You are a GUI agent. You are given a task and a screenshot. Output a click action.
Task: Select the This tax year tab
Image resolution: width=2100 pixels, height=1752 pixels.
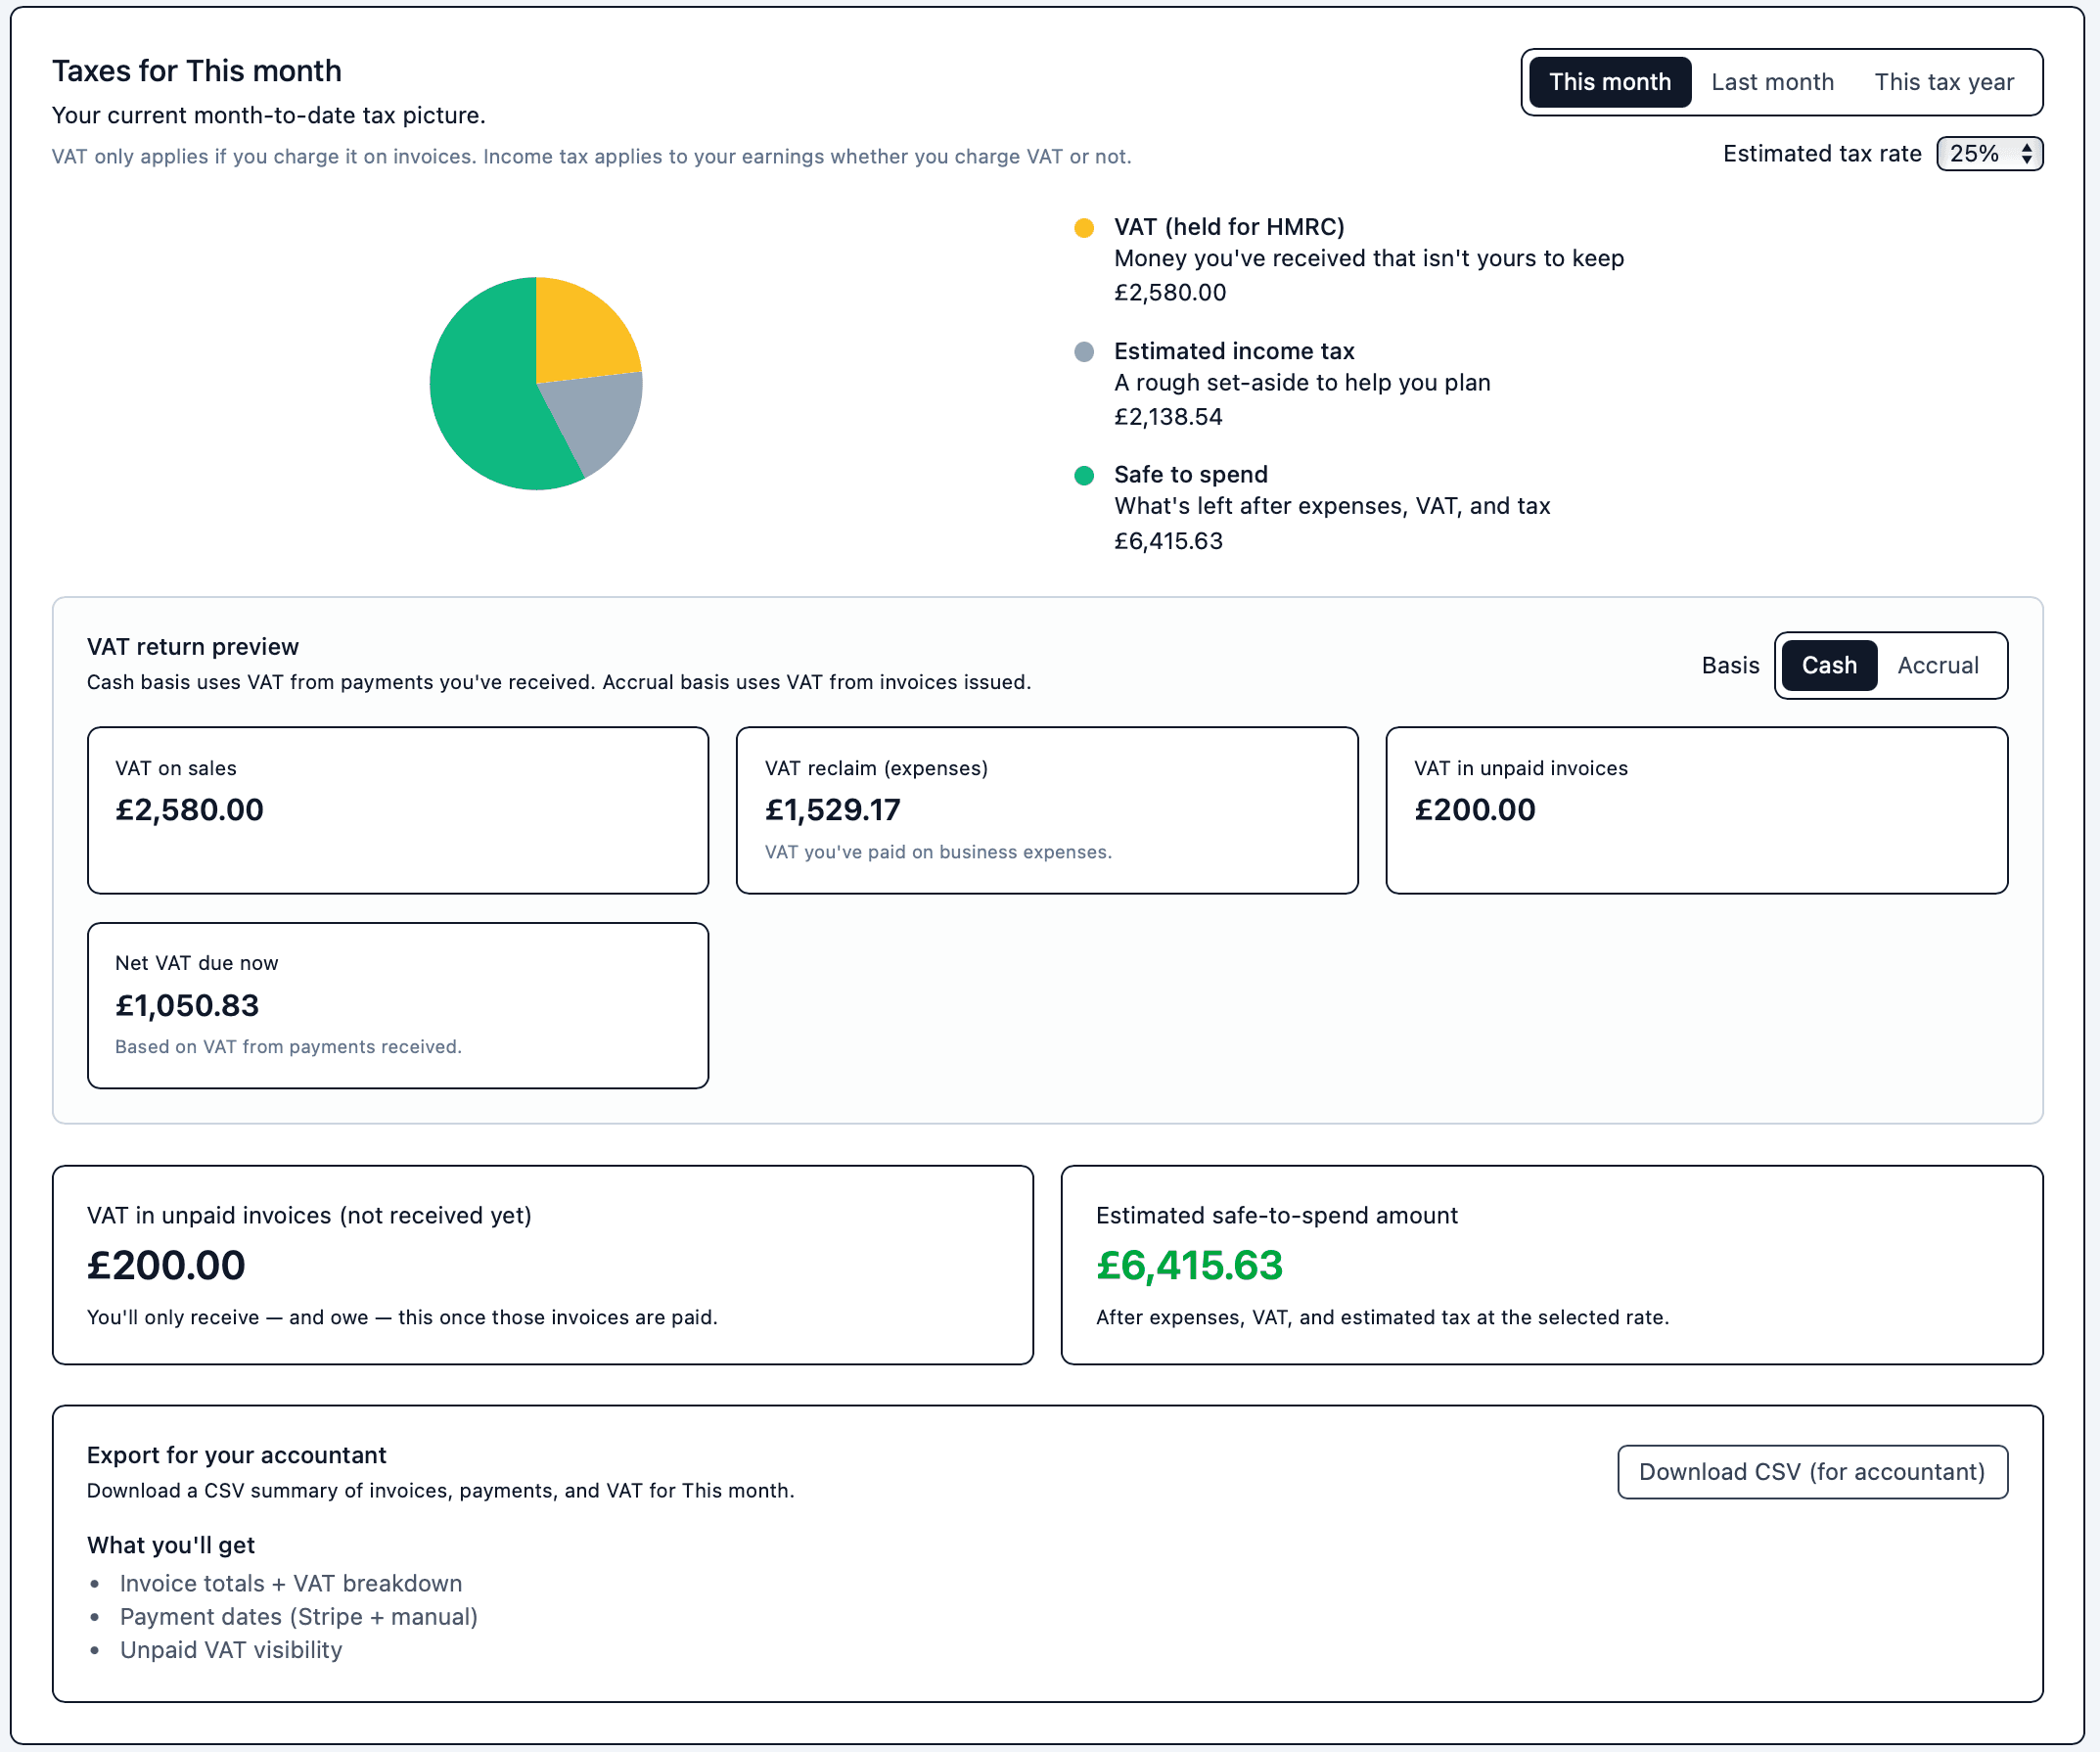[x=1944, y=82]
